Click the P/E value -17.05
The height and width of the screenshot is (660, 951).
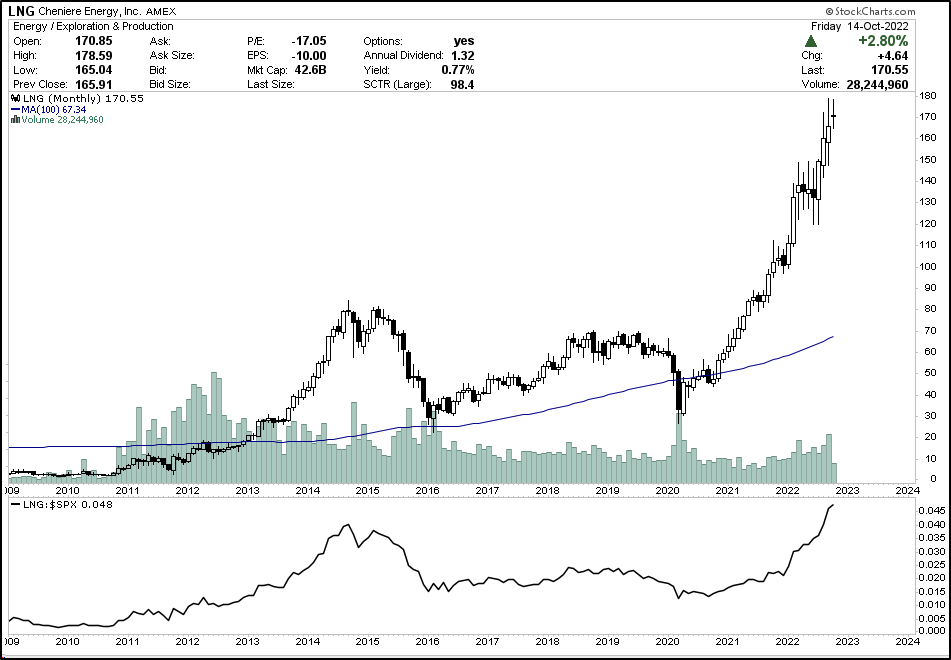click(309, 41)
